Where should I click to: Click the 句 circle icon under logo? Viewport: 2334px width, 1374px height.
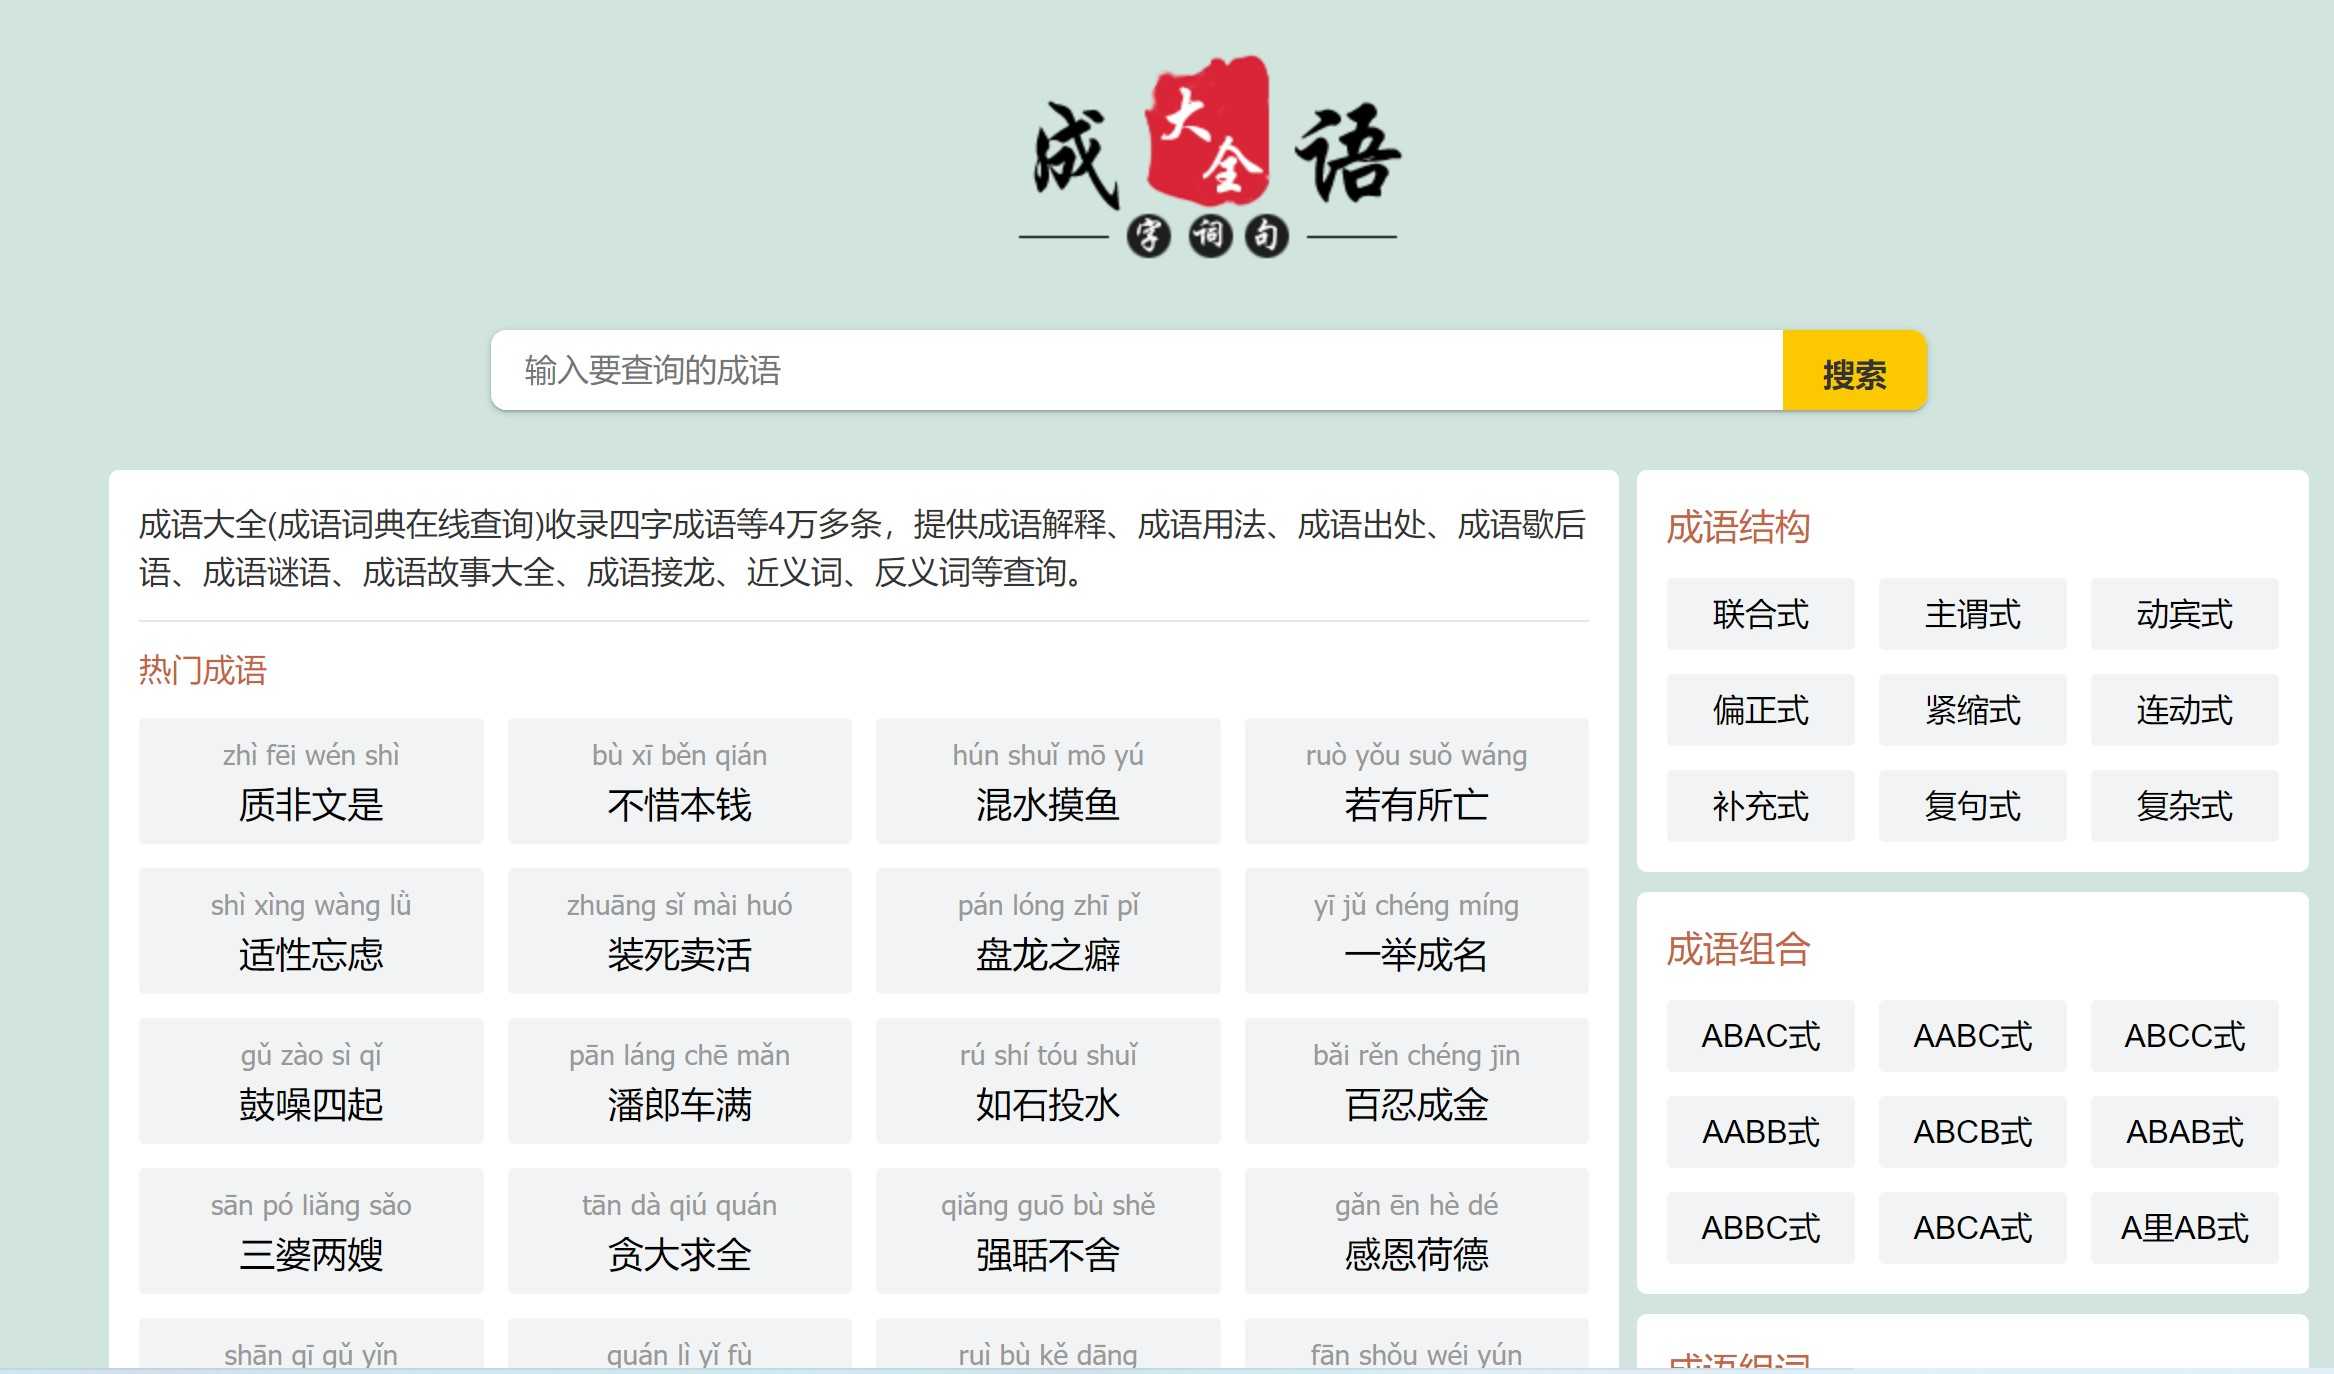coord(1267,237)
